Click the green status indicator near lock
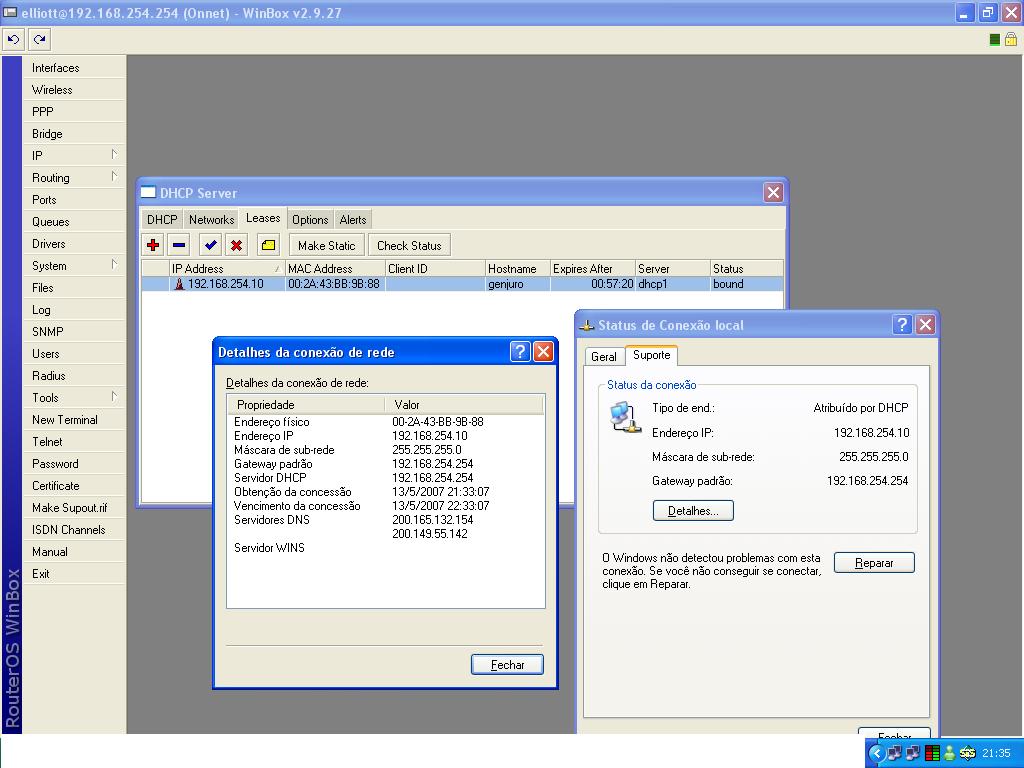The height and width of the screenshot is (768, 1024). tap(995, 40)
